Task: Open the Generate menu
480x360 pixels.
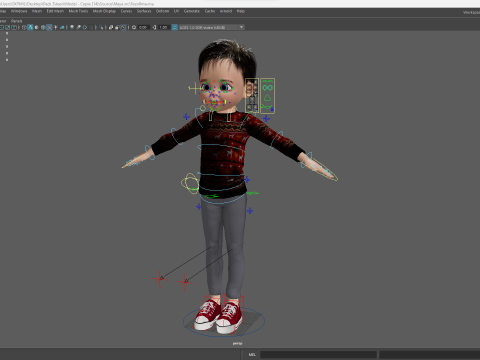Action: 192,11
